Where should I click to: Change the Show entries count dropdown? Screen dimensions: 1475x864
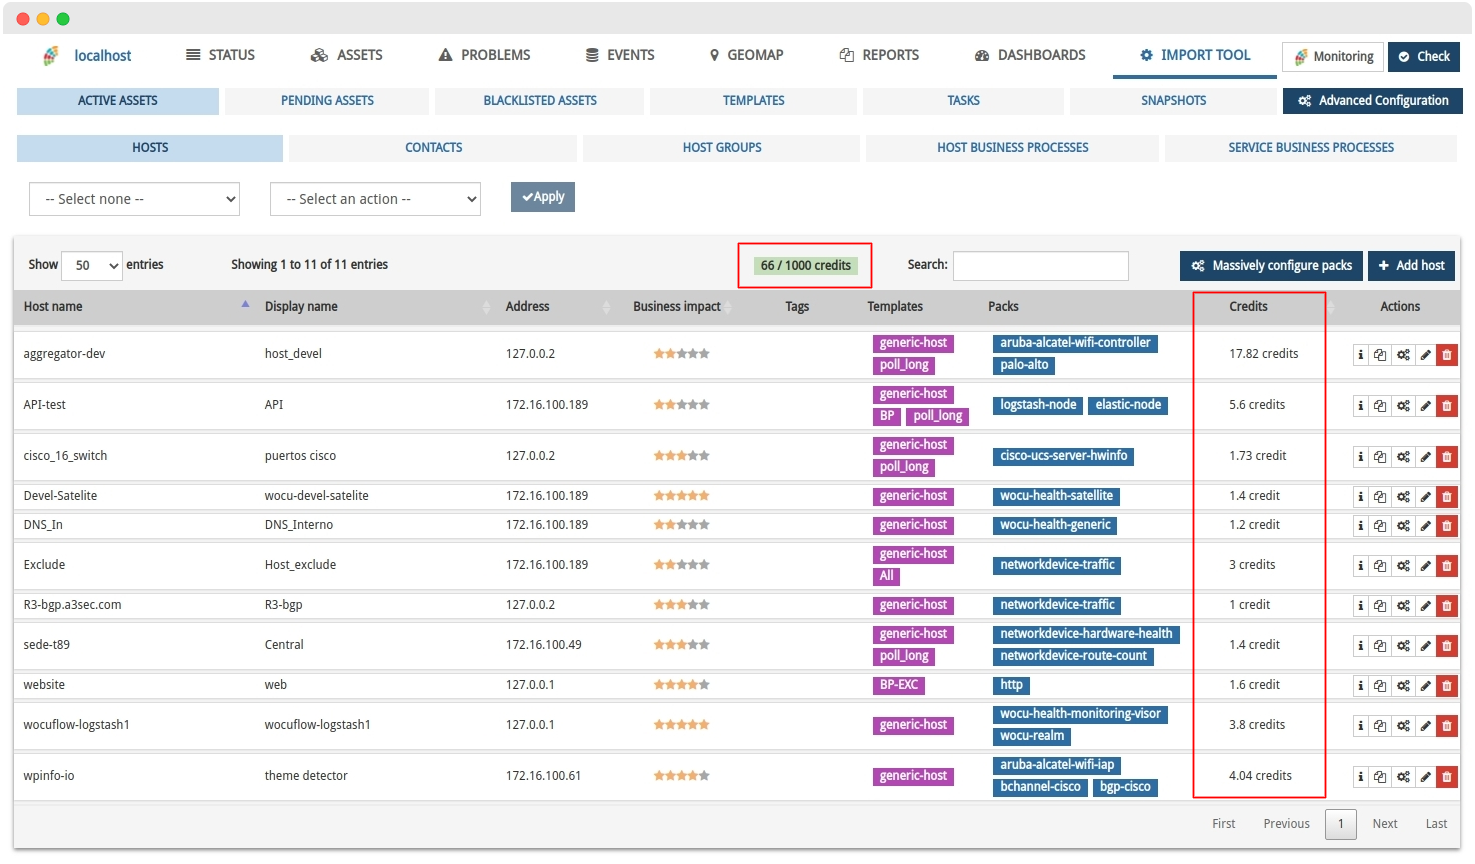pos(92,265)
